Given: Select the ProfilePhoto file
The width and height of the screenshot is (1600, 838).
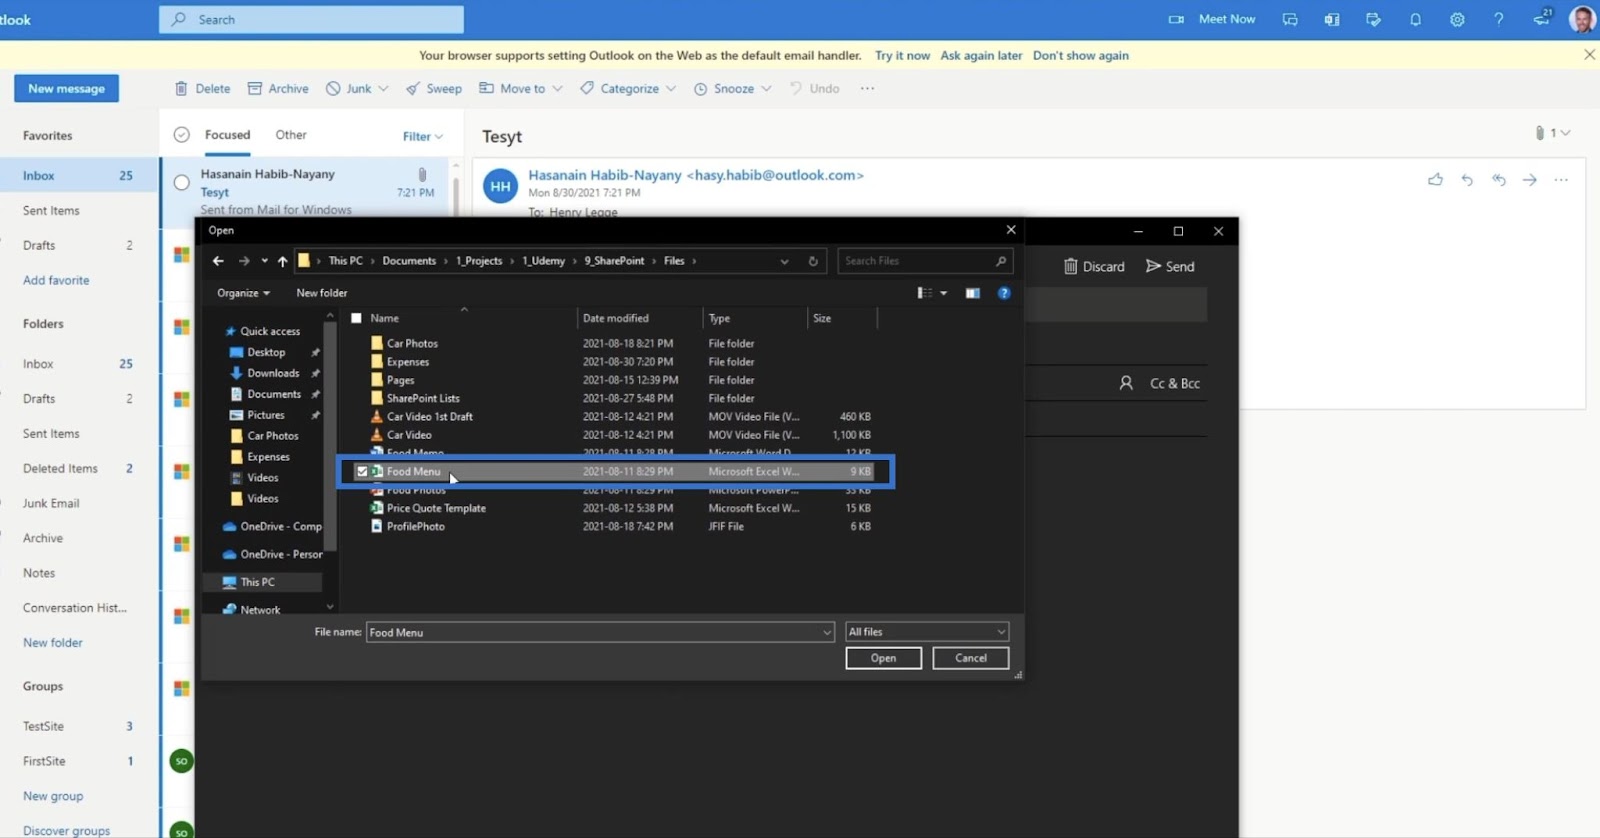Looking at the screenshot, I should [x=416, y=526].
